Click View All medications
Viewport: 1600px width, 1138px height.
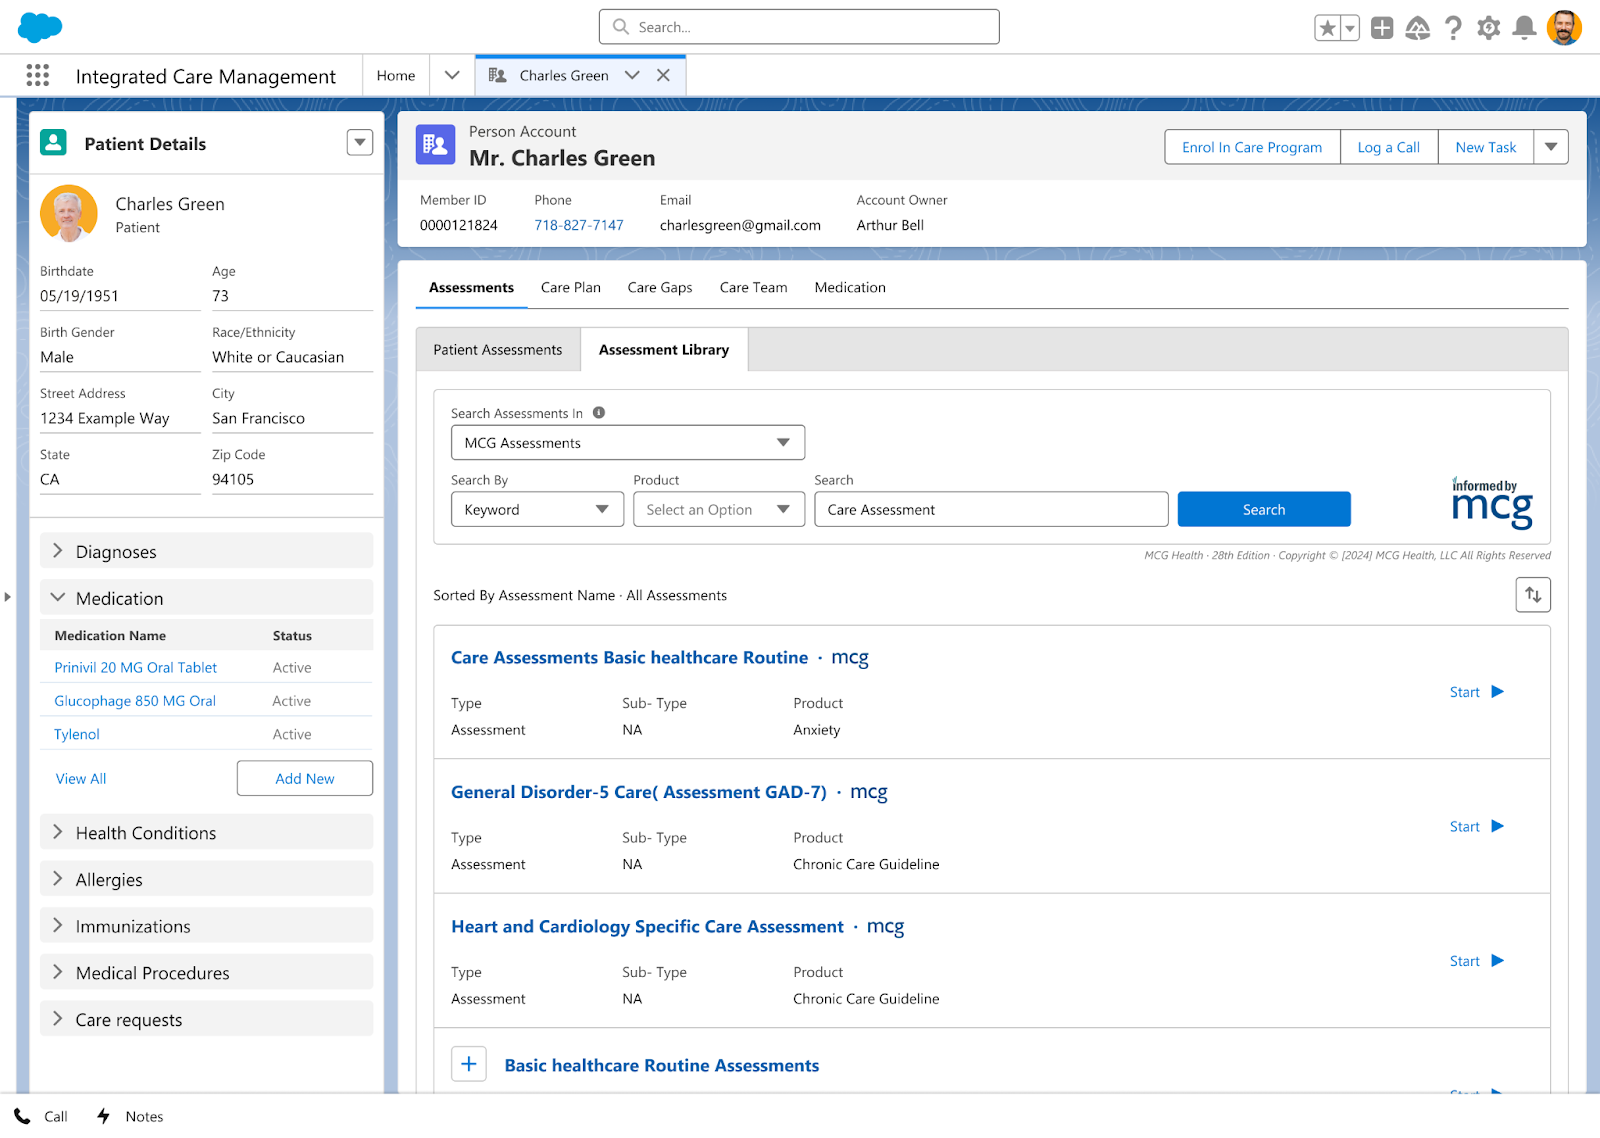click(x=81, y=778)
